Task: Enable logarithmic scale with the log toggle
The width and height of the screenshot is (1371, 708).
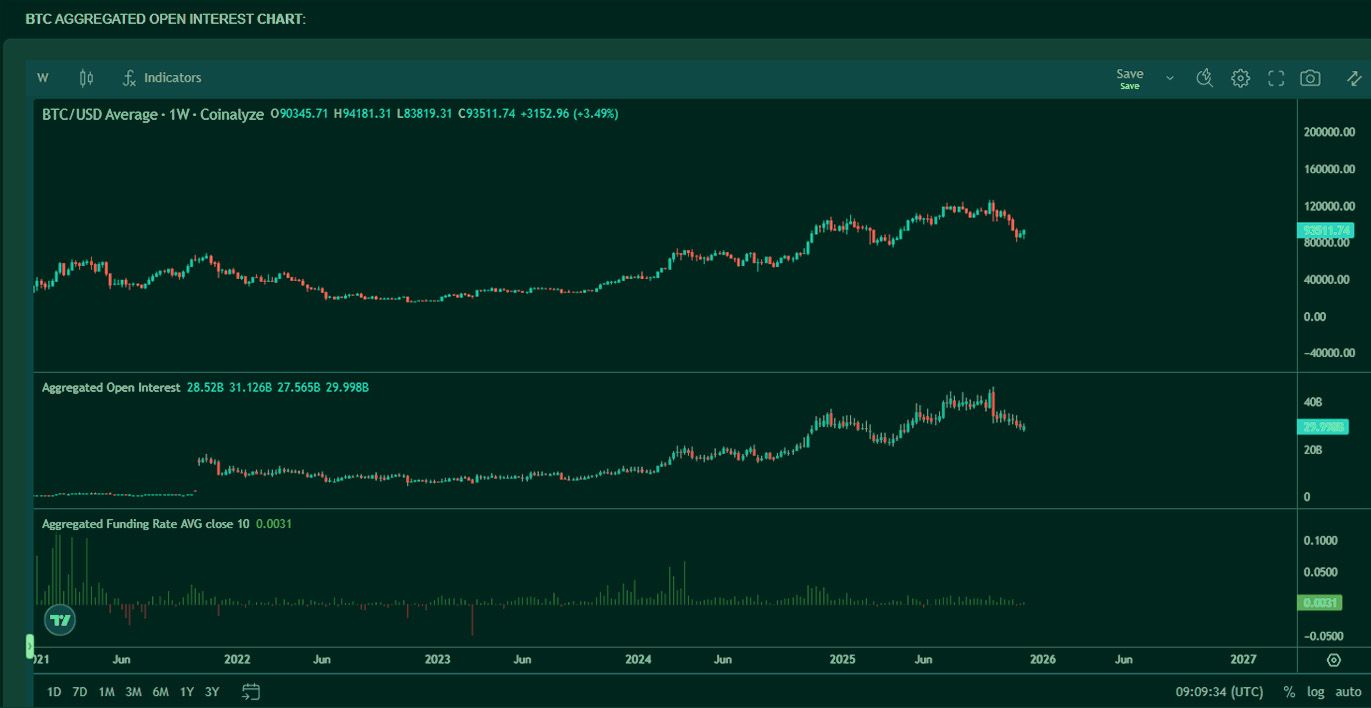Action: [1316, 691]
